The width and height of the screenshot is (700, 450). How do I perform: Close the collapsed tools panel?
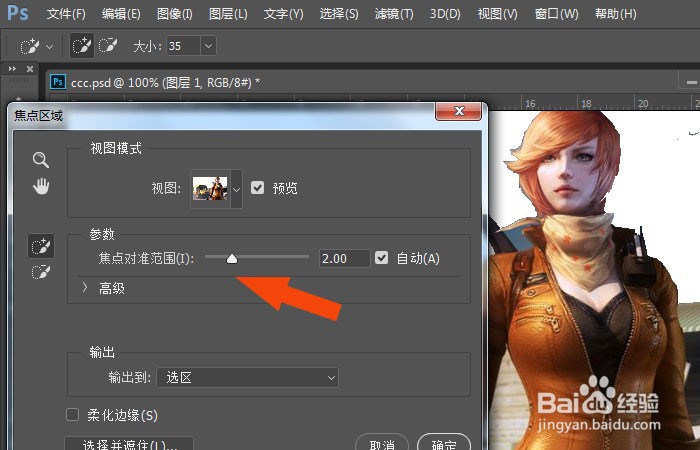pyautogui.click(x=30, y=69)
